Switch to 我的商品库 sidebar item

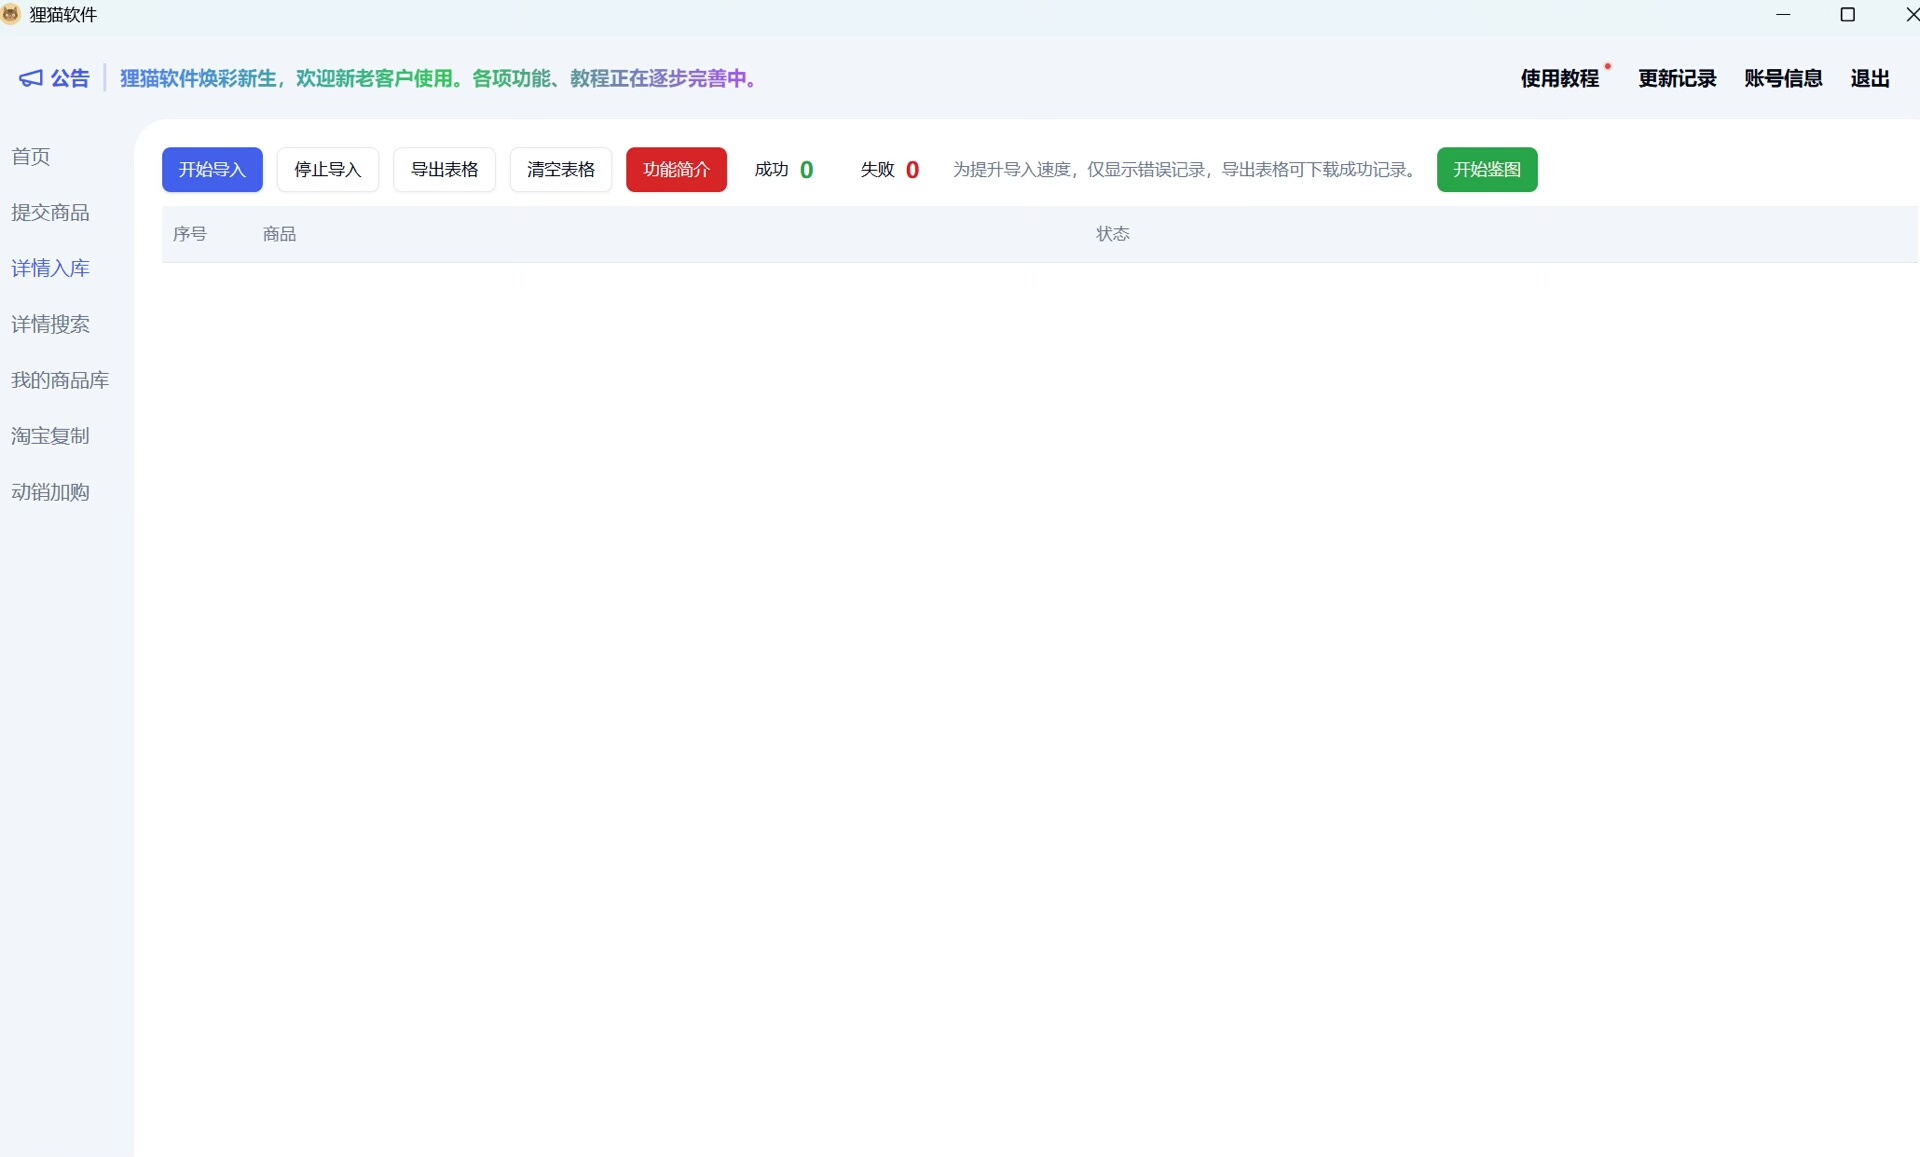click(x=60, y=380)
